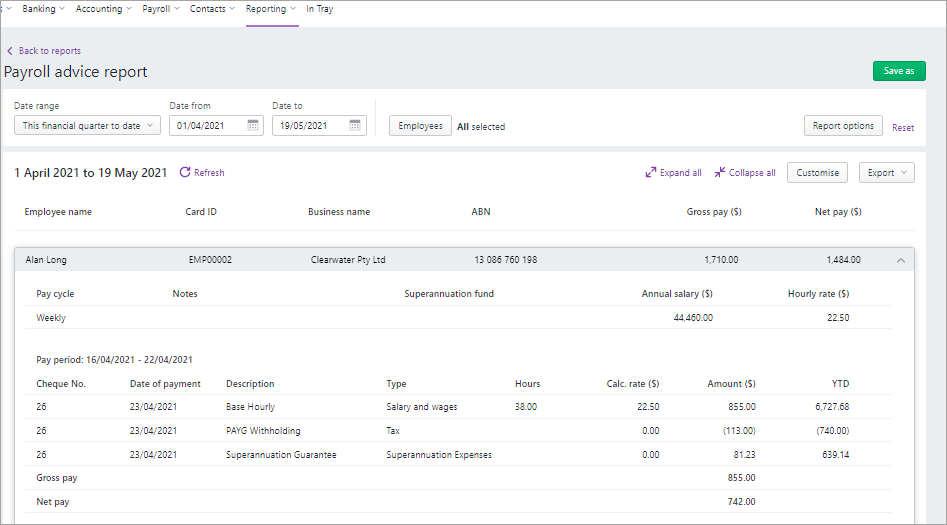The height and width of the screenshot is (525, 947).
Task: Open the Export dropdown
Action: click(886, 173)
